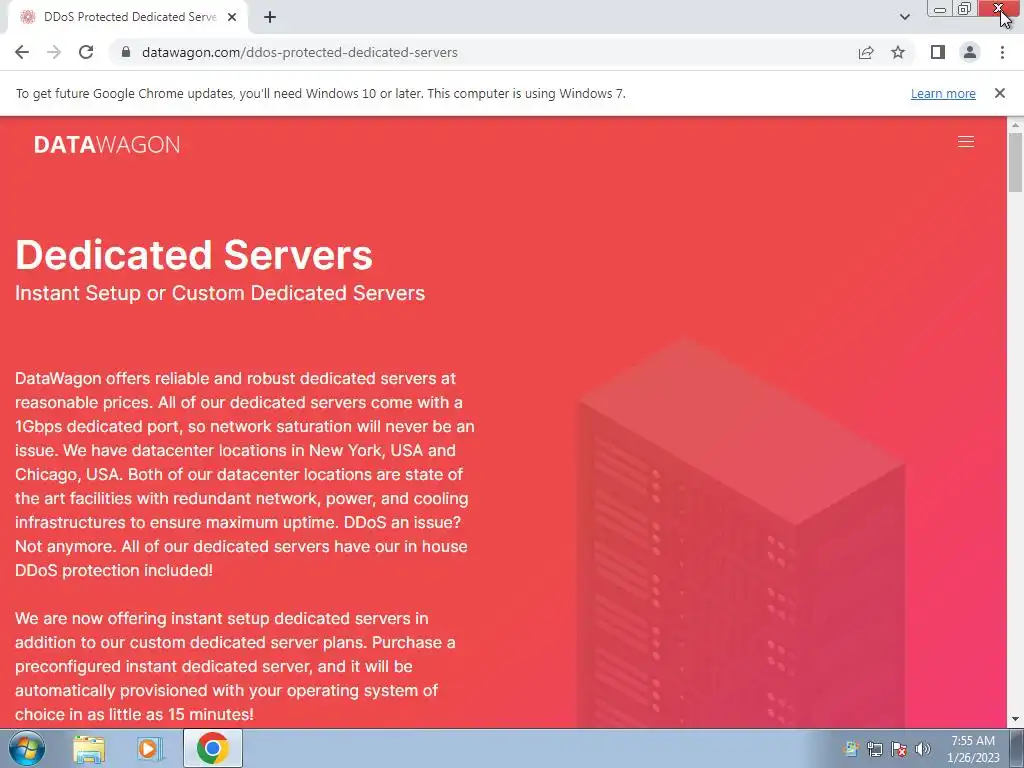Expand the tab search dropdown

click(904, 17)
